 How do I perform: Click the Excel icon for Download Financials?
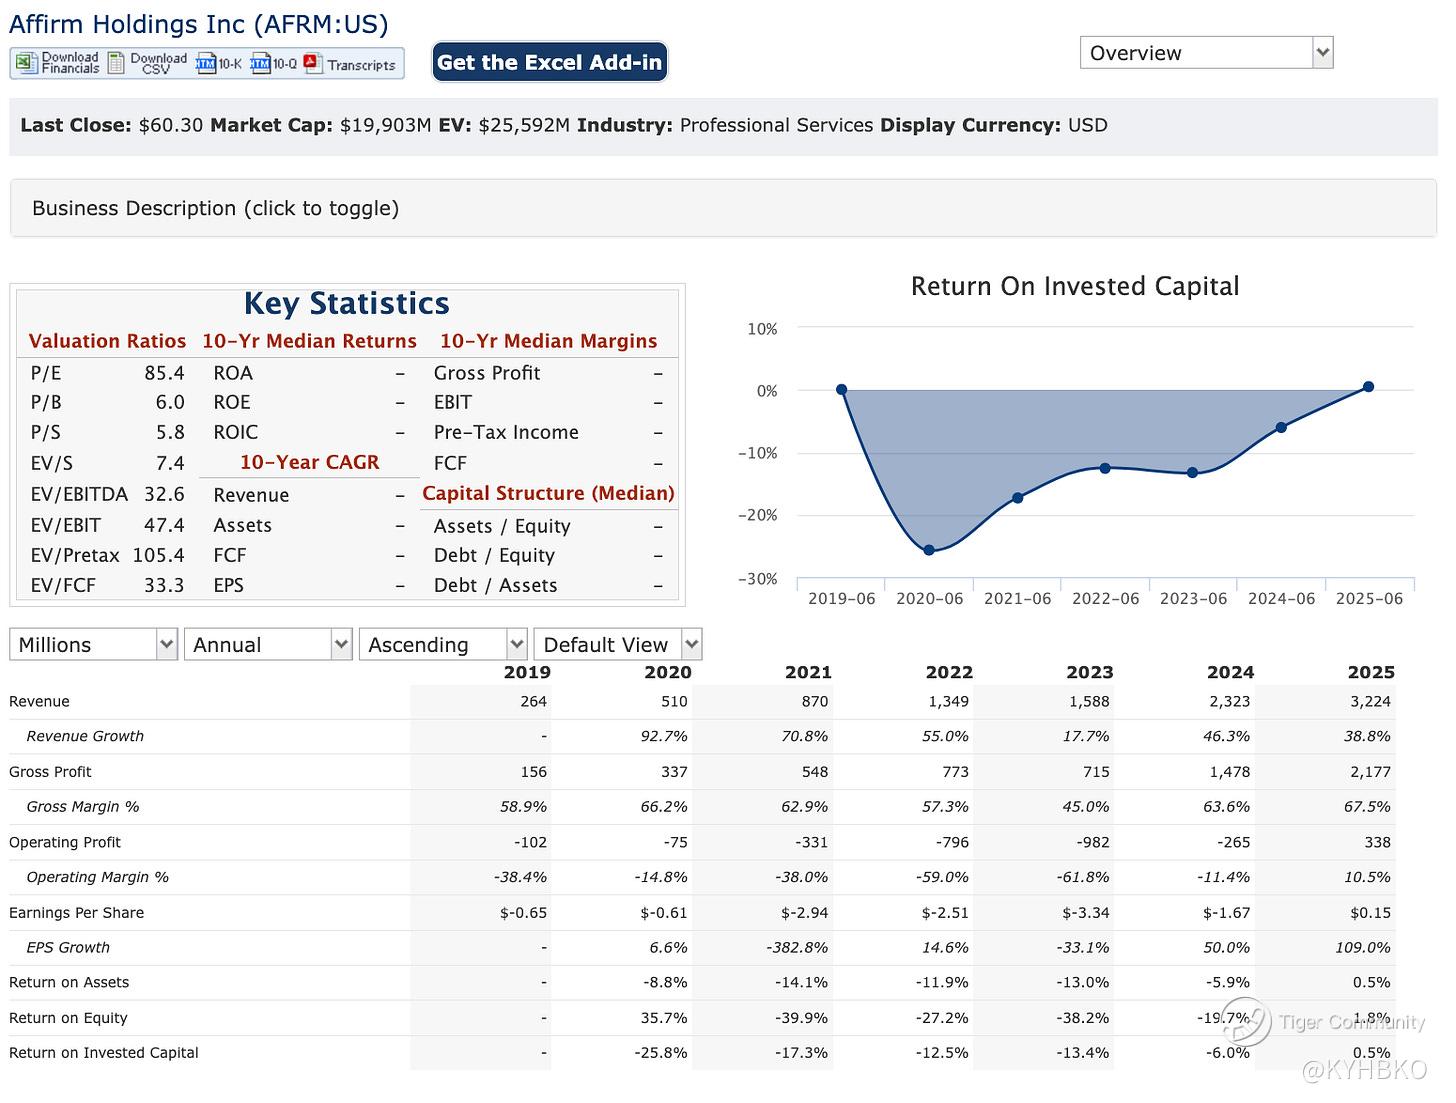click(25, 63)
